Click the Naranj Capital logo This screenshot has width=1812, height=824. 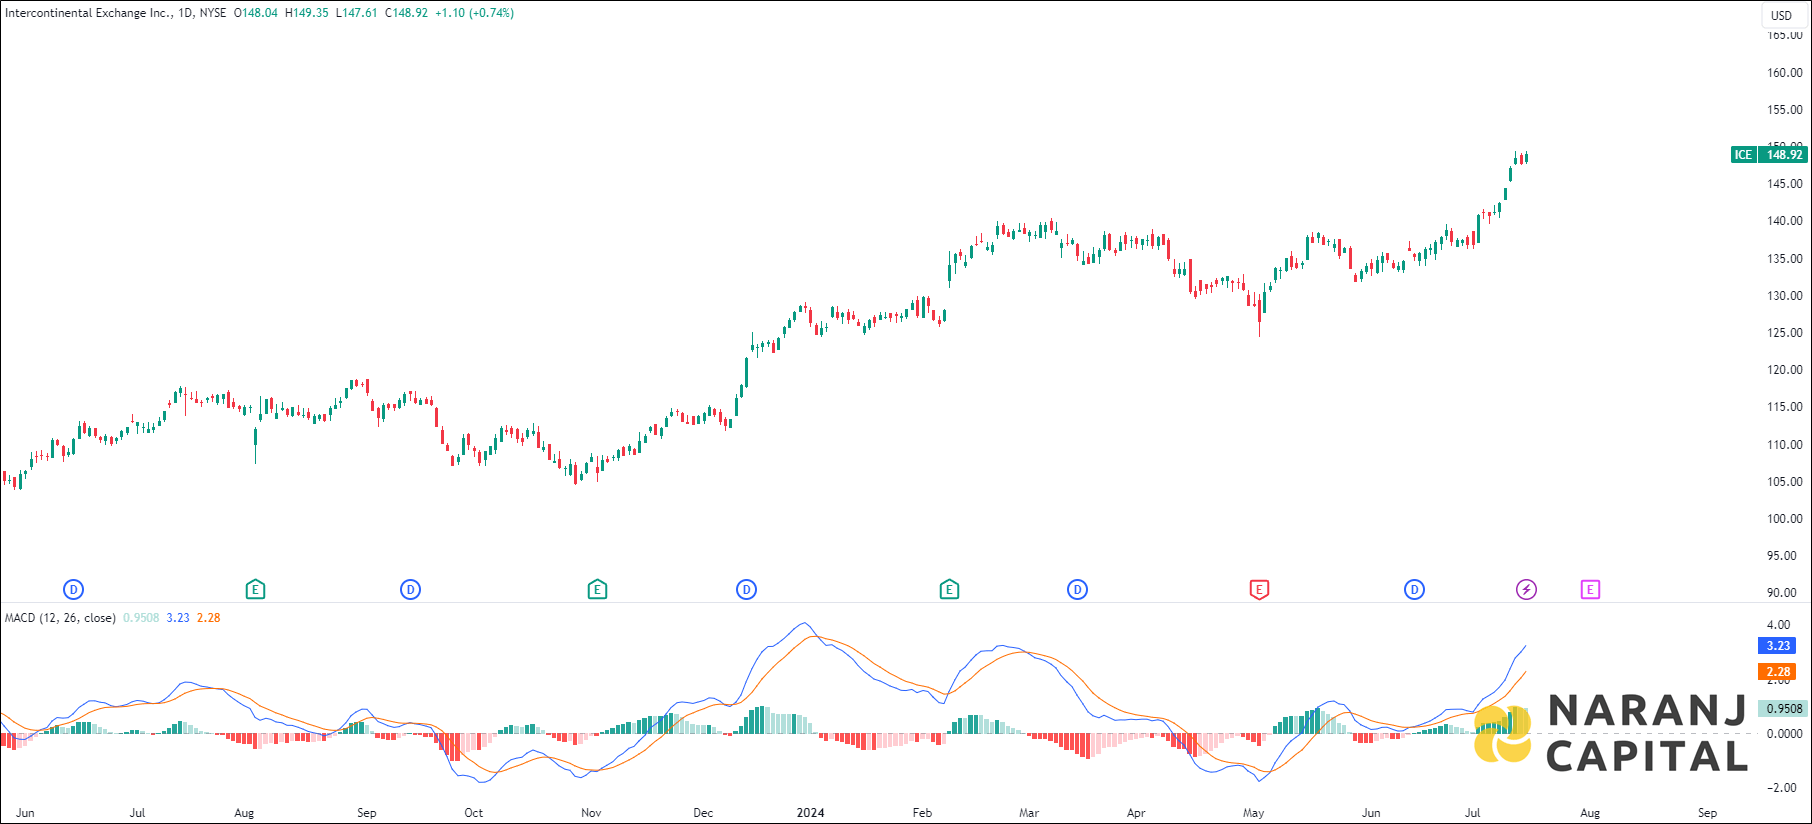(x=1611, y=734)
